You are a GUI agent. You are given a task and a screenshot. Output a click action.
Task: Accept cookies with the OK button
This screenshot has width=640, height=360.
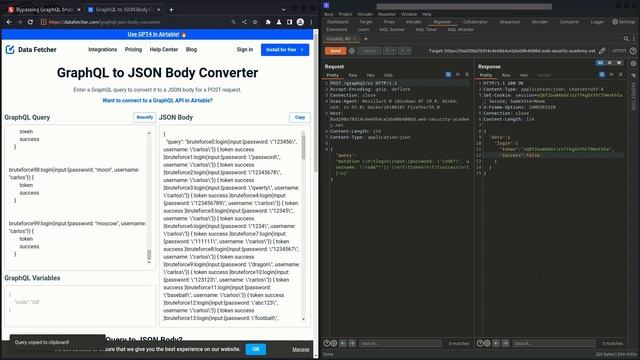tap(256, 349)
